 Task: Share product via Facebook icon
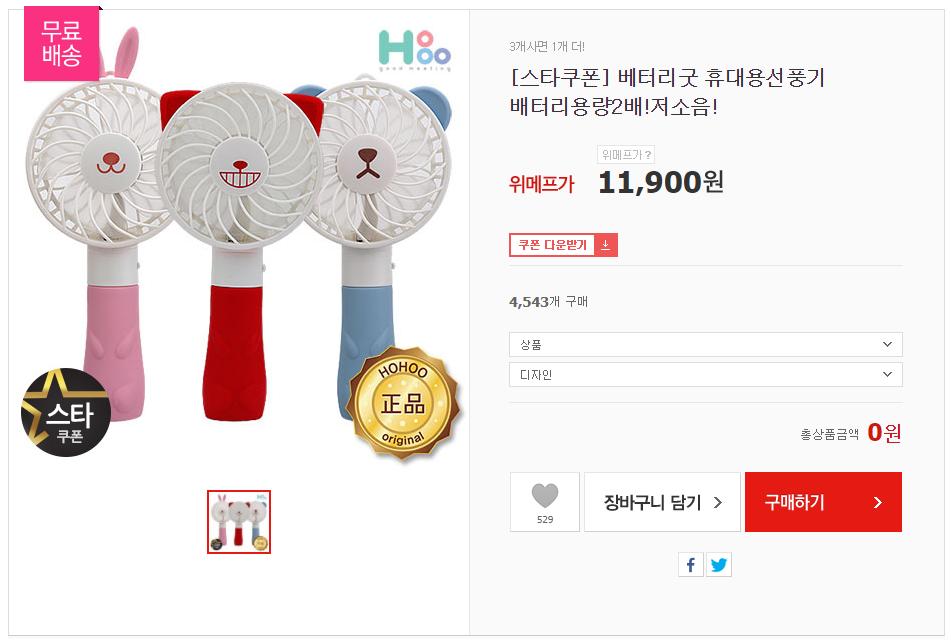point(691,564)
